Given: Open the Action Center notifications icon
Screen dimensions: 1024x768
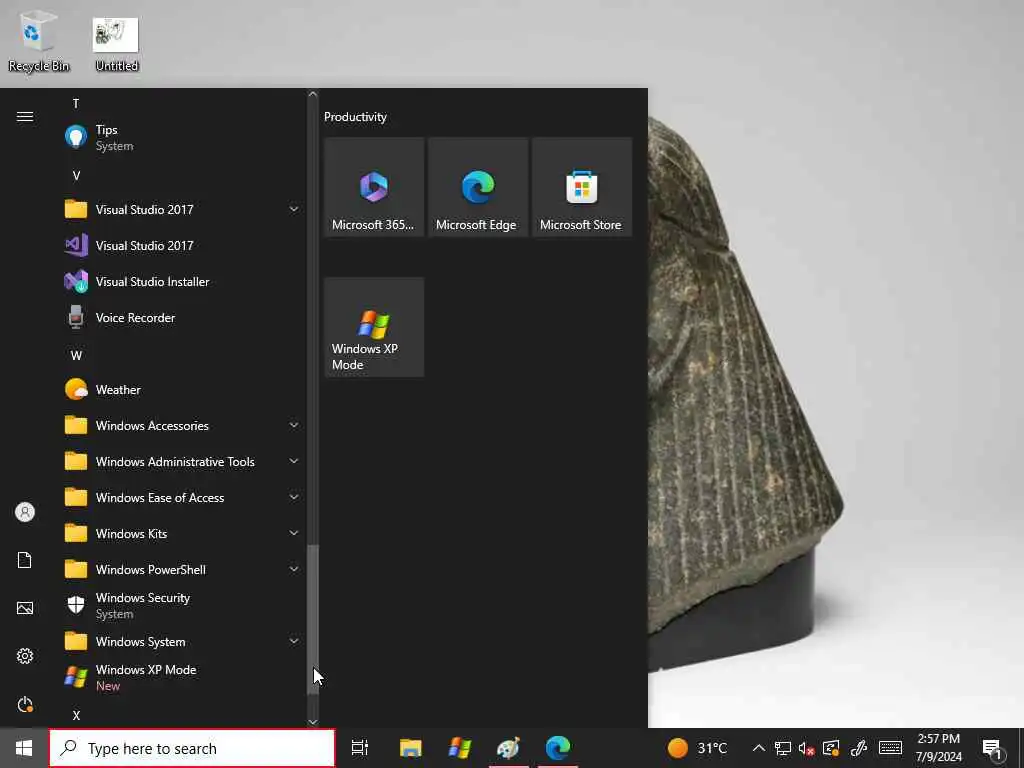Looking at the screenshot, I should (x=992, y=748).
